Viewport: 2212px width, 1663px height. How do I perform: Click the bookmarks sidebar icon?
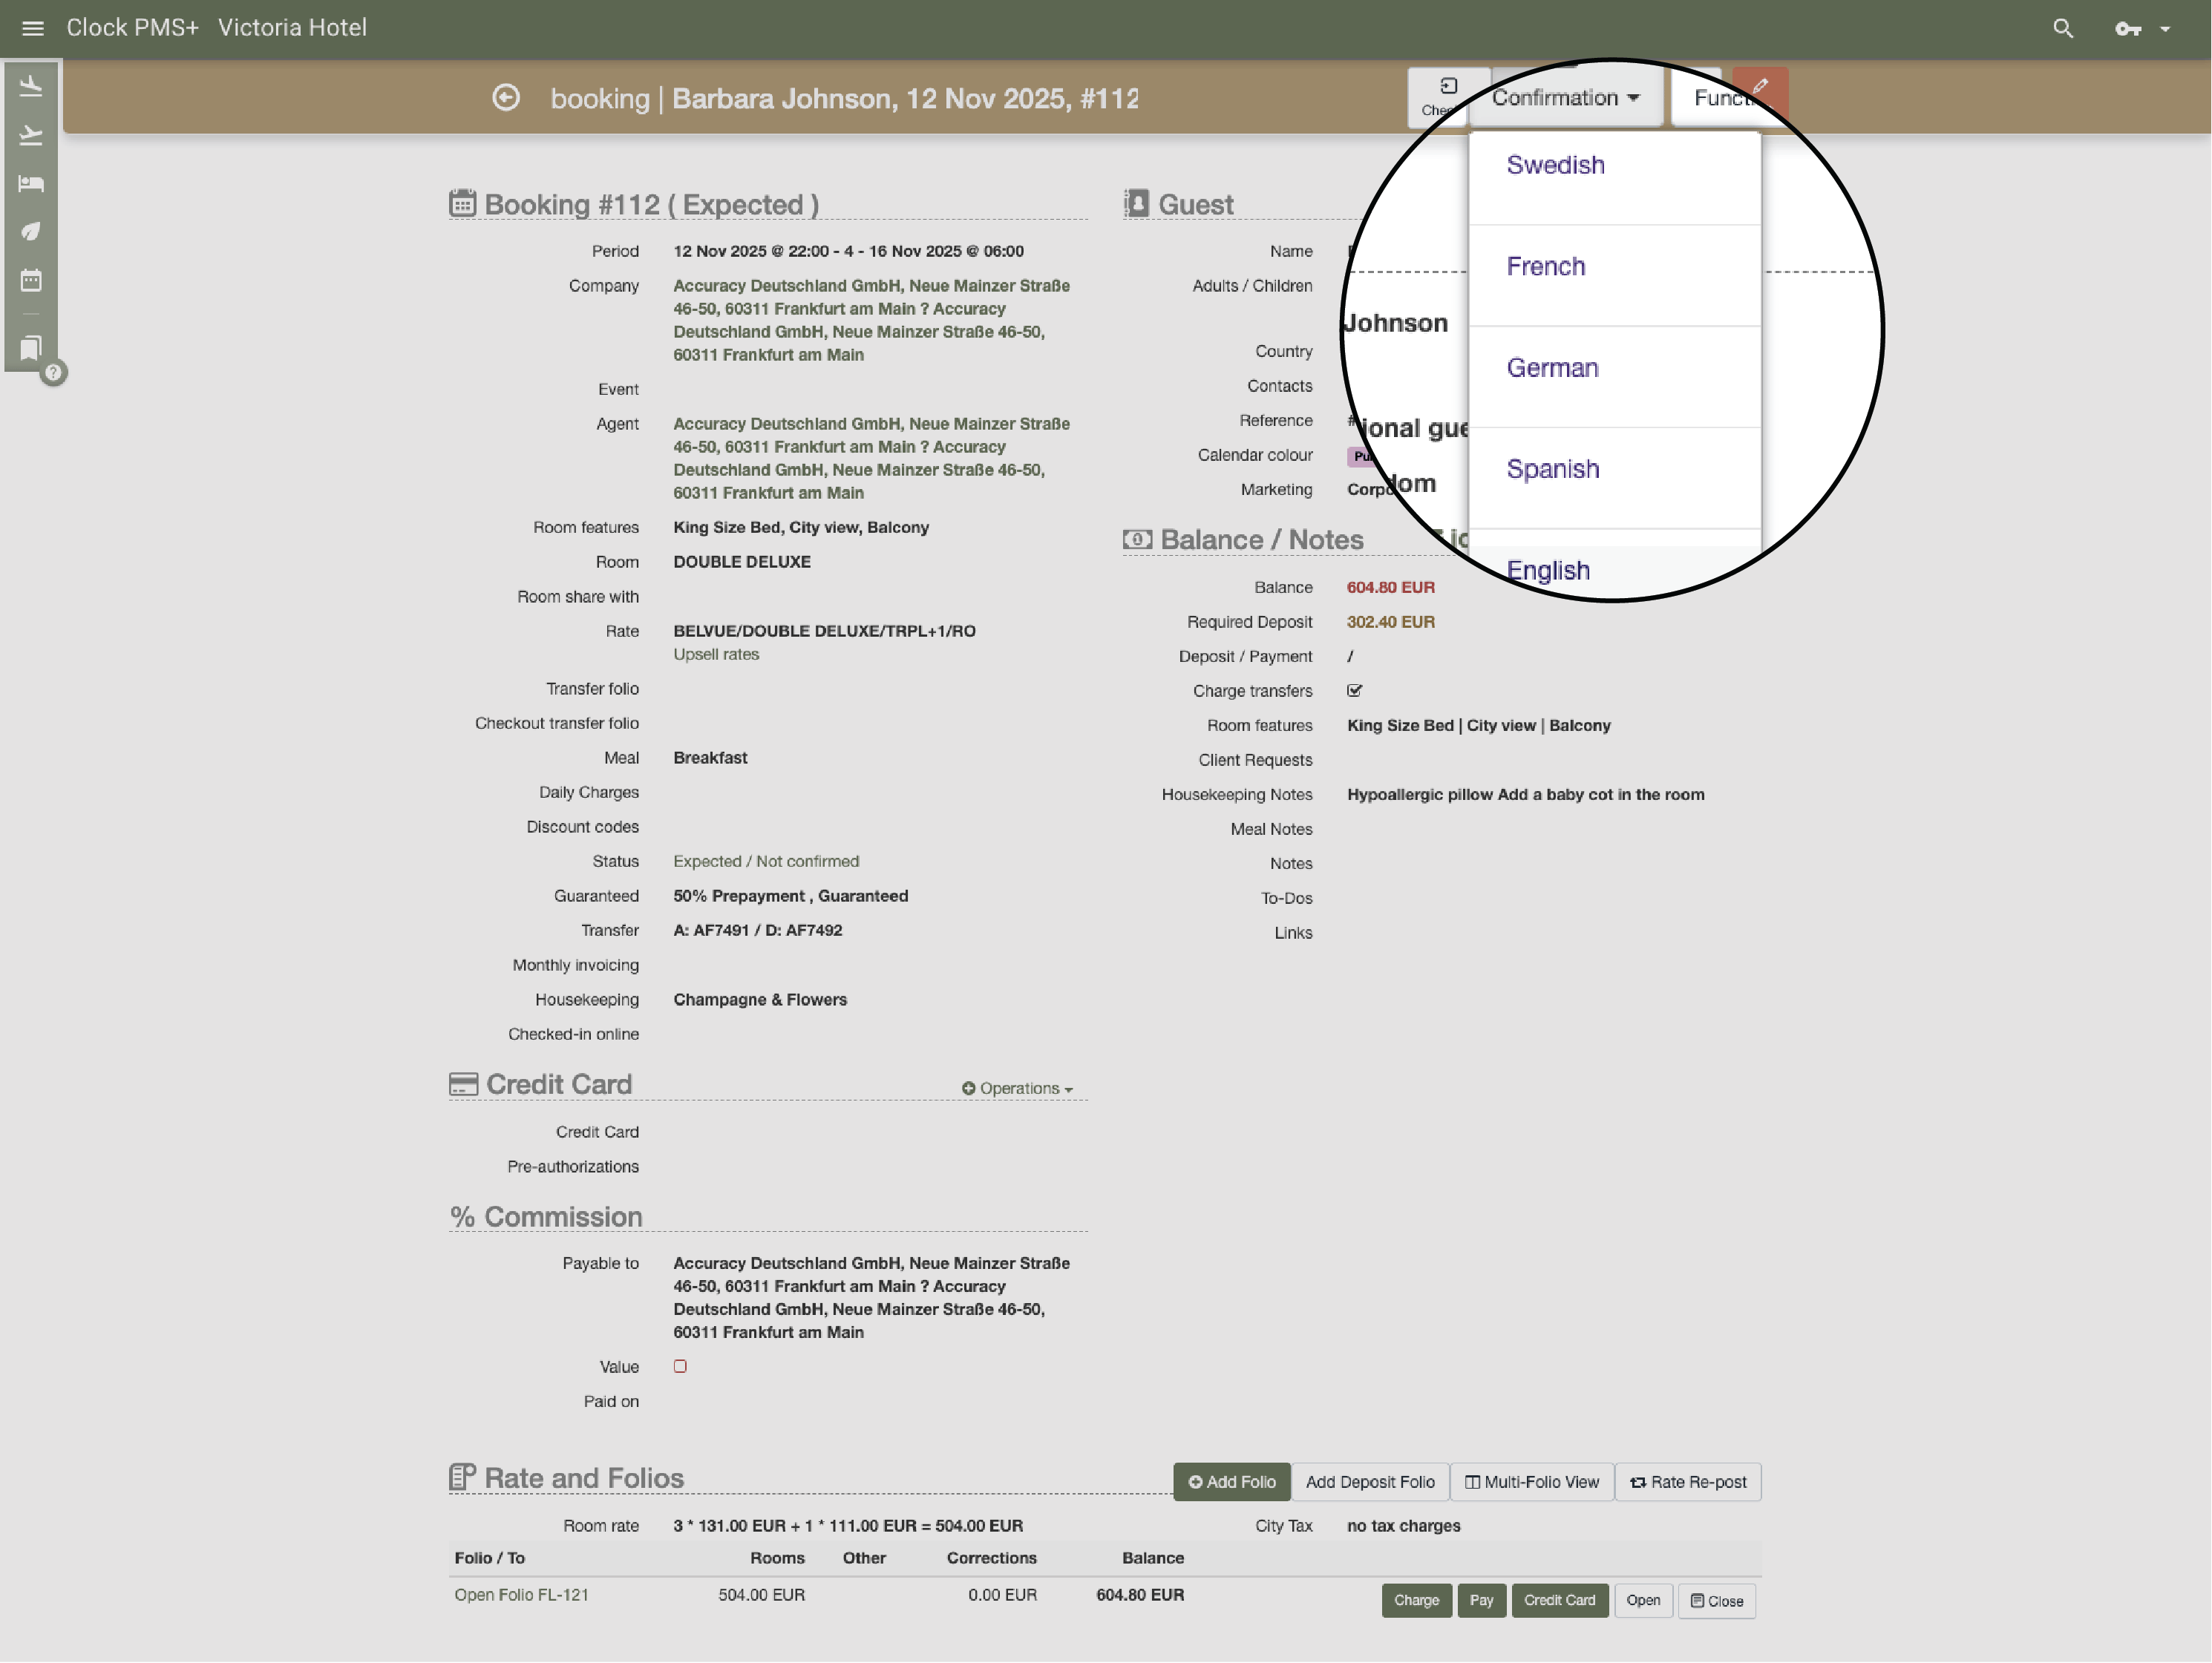pyautogui.click(x=31, y=347)
